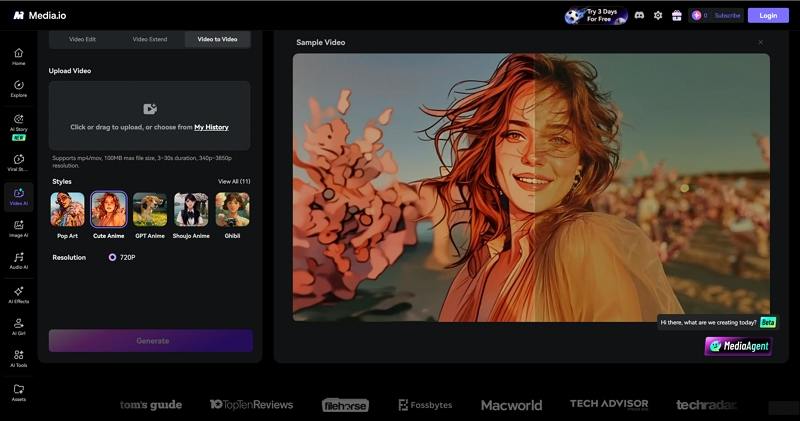Click the TopTenReviews logo
The image size is (800, 421).
[251, 405]
